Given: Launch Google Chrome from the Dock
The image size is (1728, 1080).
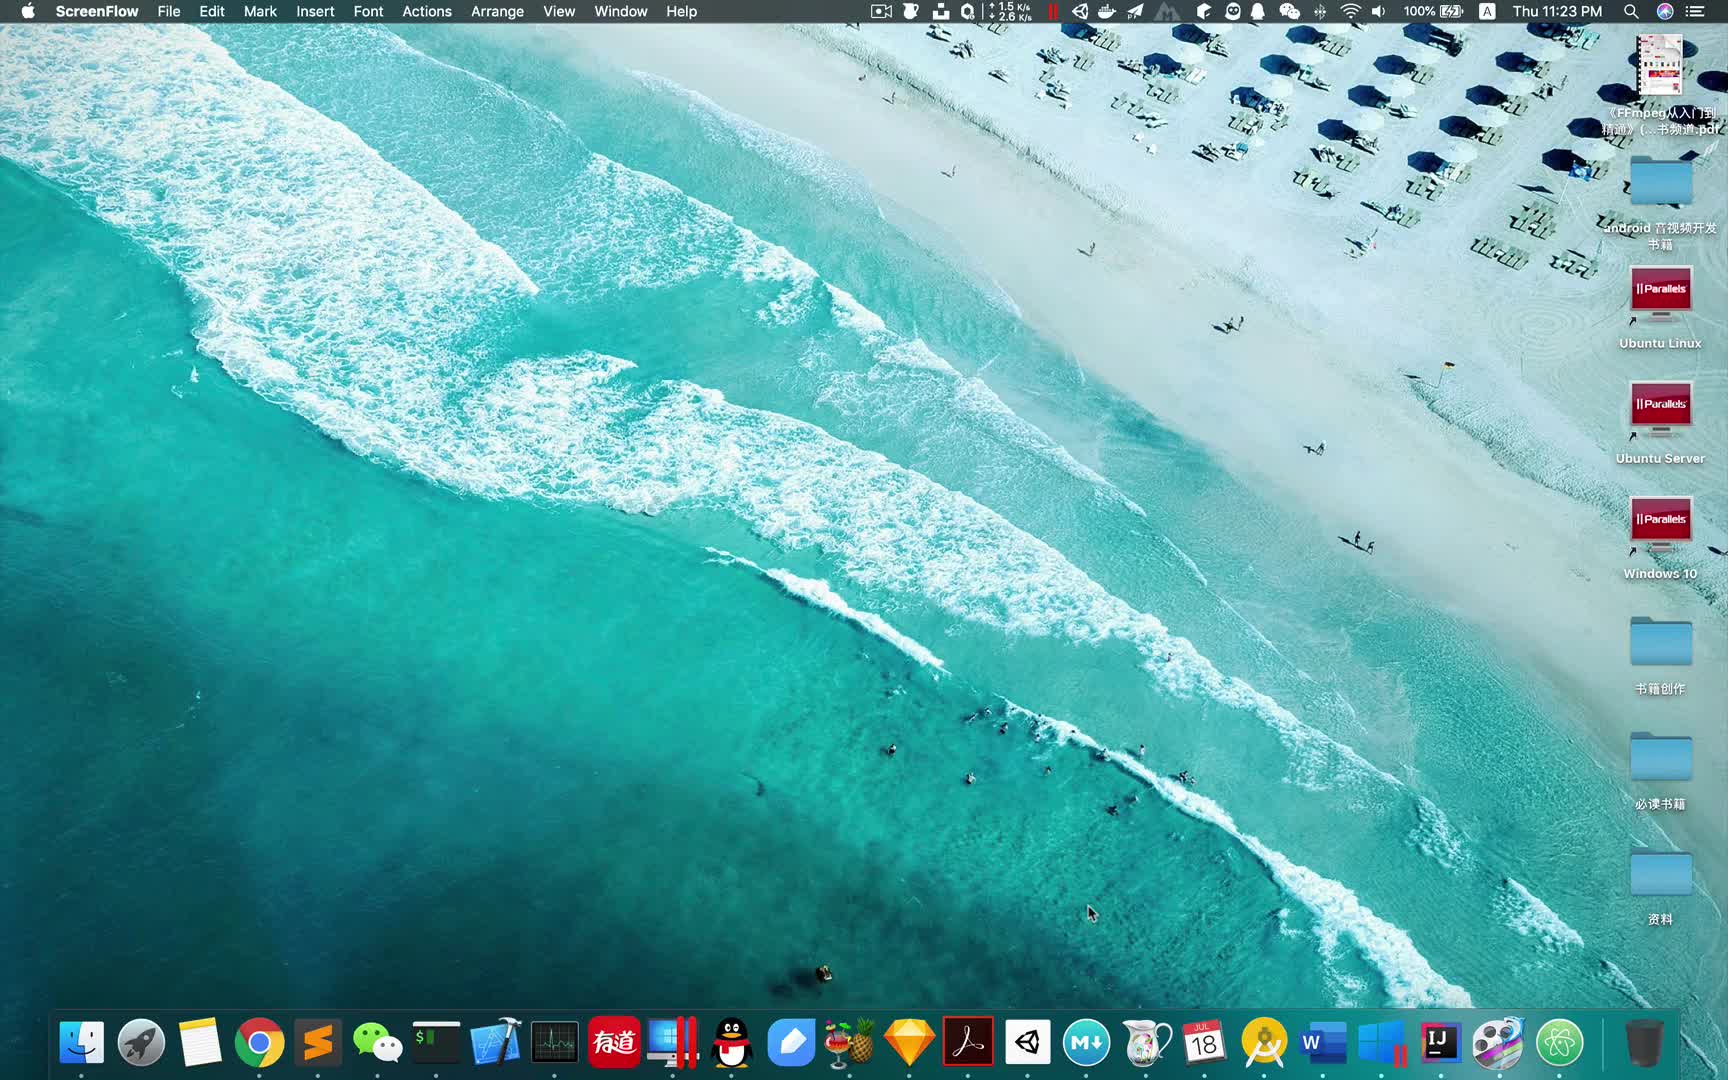Looking at the screenshot, I should [x=259, y=1043].
